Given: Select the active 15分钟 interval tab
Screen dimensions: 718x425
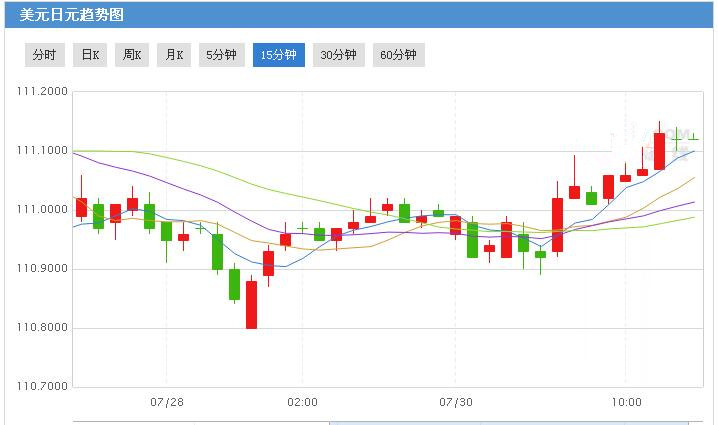Looking at the screenshot, I should coord(279,55).
